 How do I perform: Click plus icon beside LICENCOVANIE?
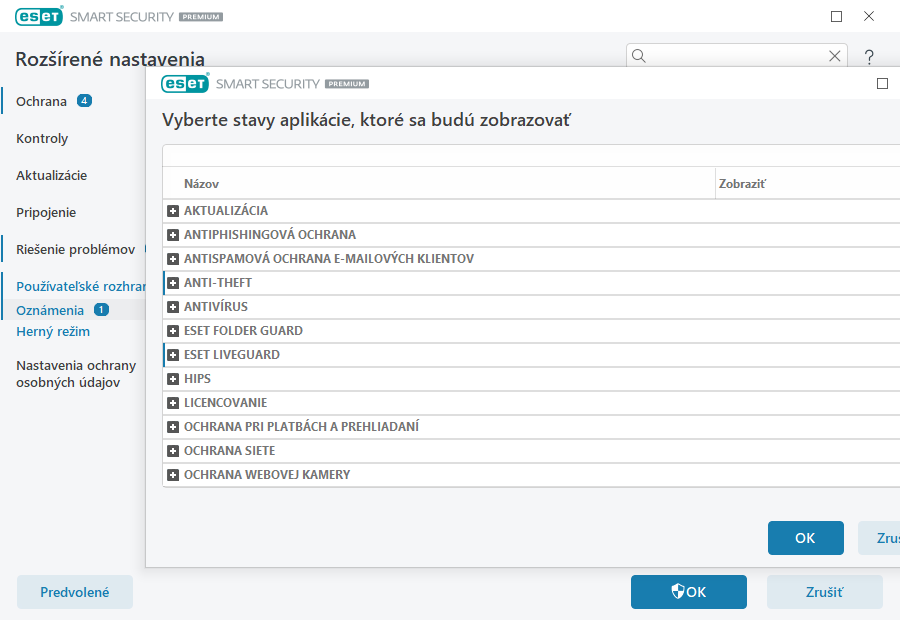173,403
